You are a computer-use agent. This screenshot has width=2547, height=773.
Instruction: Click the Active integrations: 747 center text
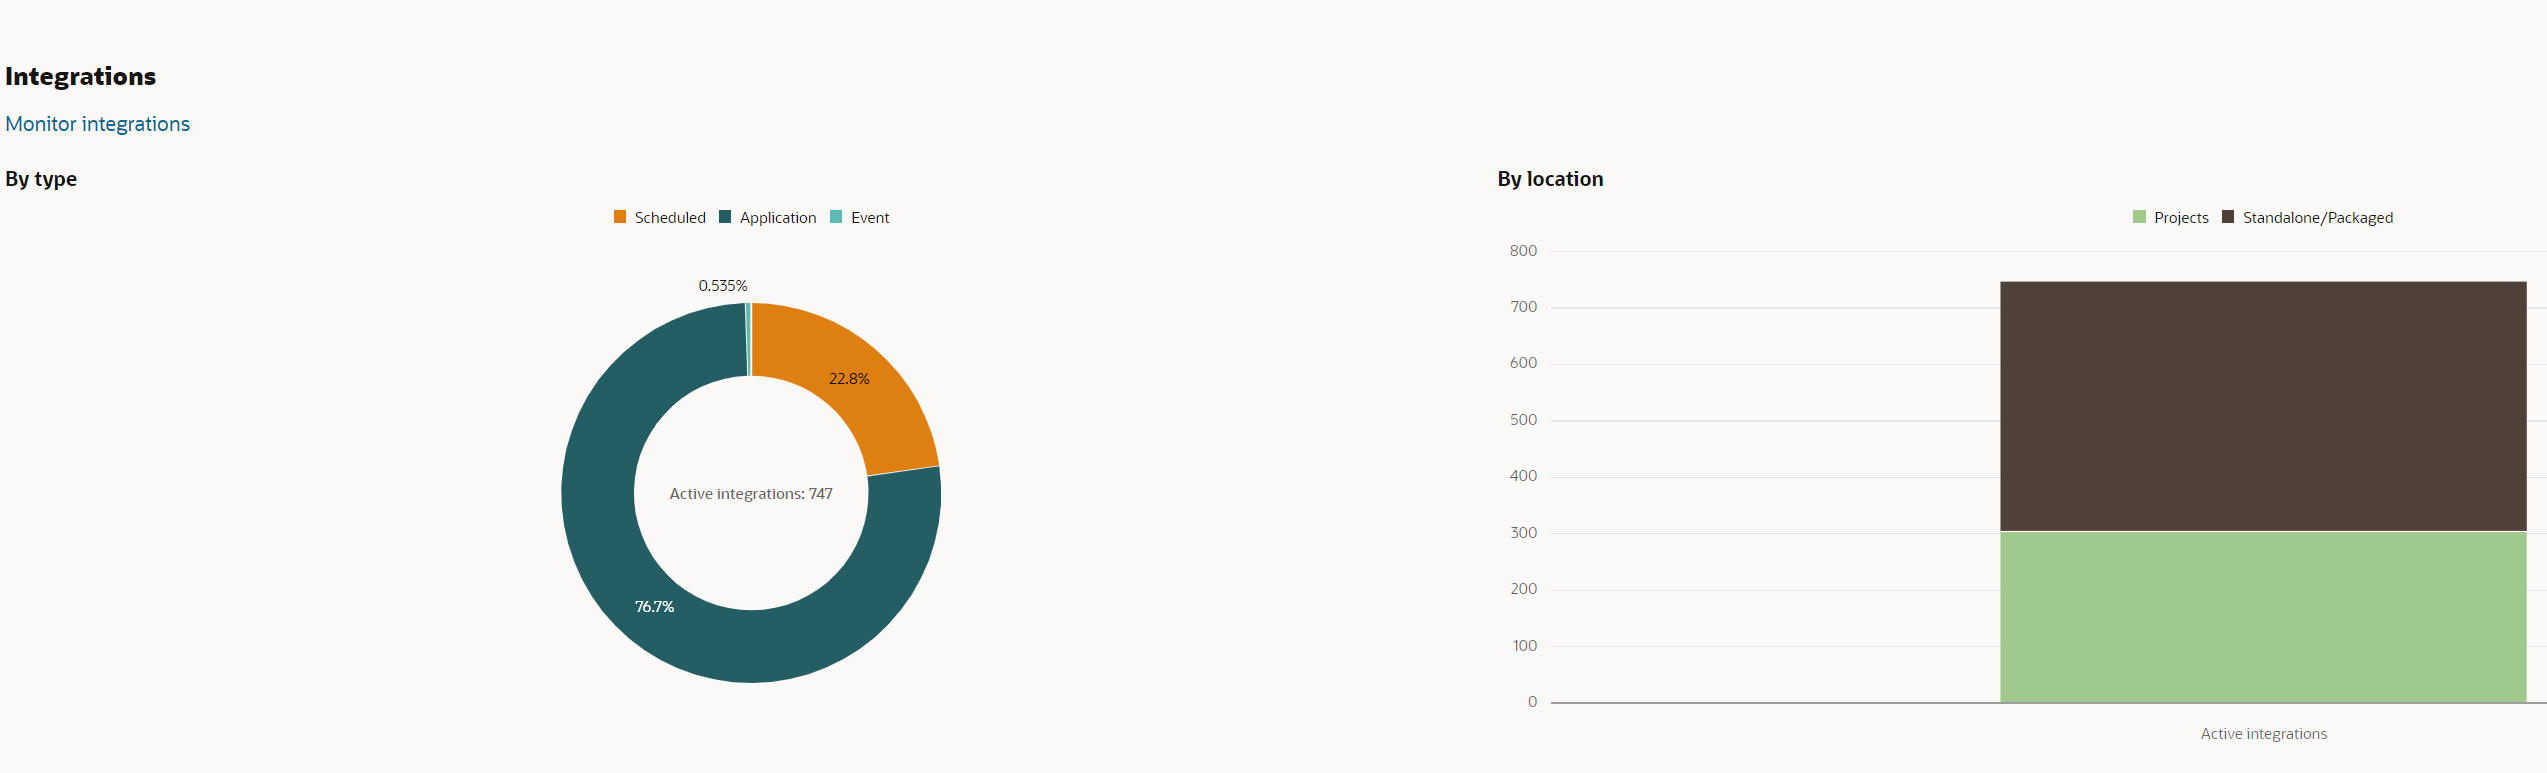[751, 494]
